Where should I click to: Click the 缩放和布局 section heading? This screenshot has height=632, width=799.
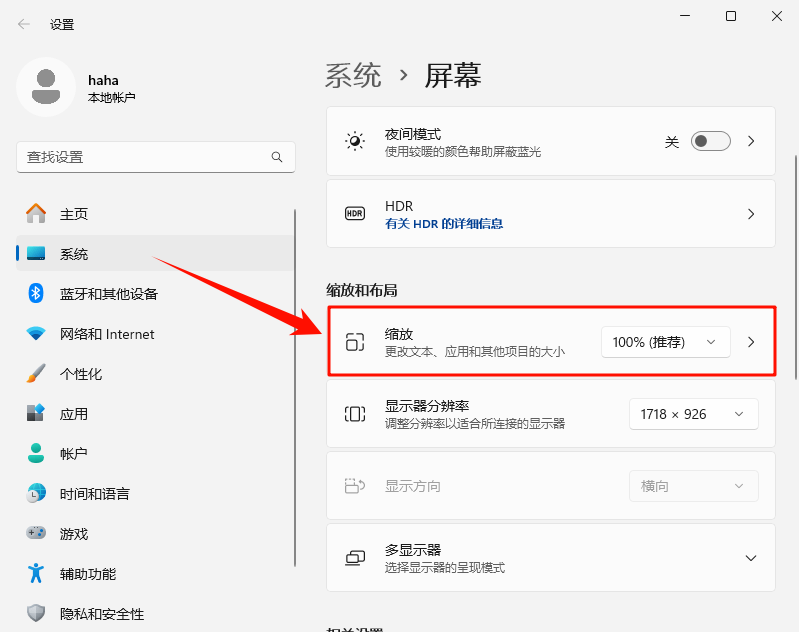coord(361,290)
